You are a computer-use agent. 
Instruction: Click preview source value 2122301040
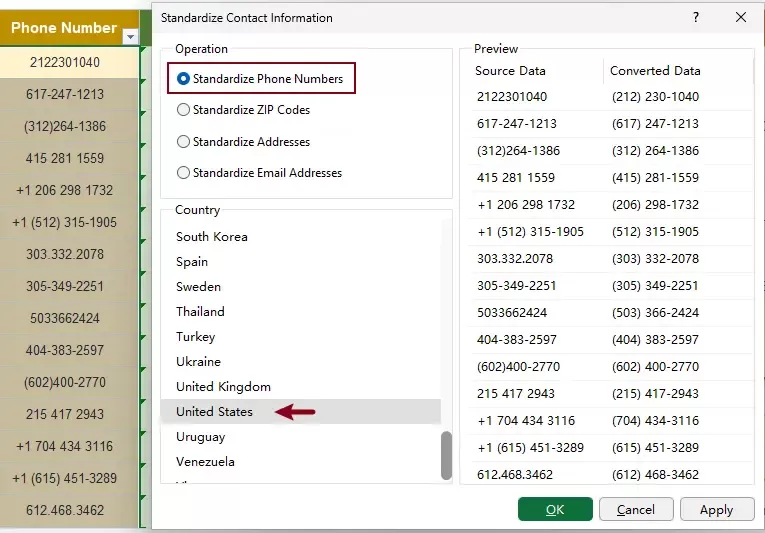(x=512, y=97)
